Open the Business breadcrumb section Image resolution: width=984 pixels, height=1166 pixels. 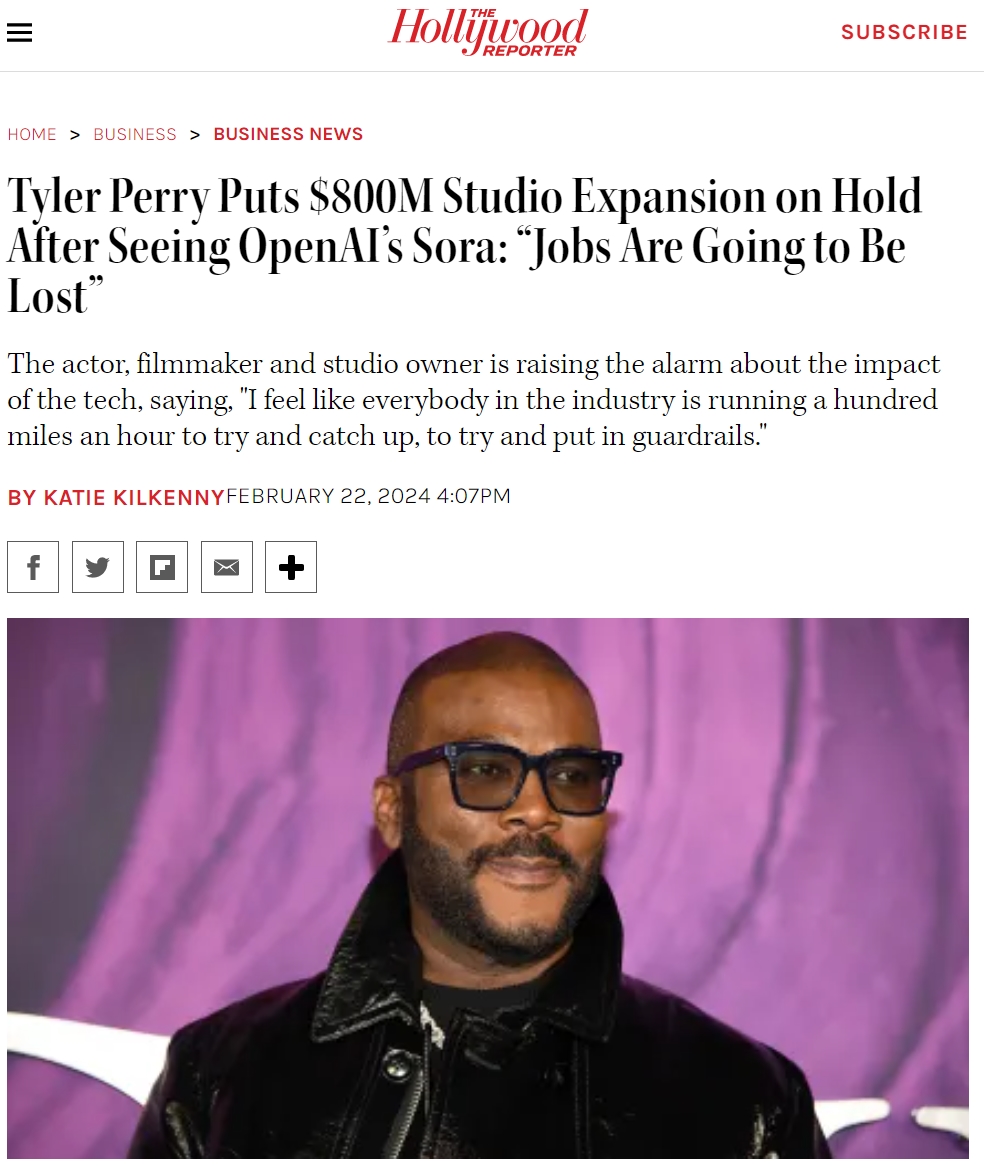coord(135,135)
